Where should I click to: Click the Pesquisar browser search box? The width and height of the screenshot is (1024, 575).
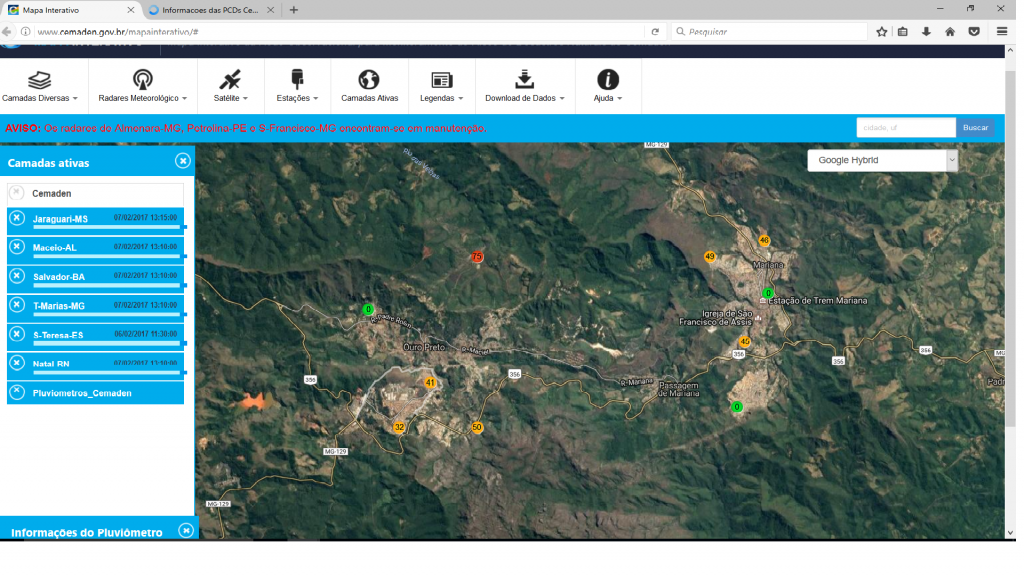[769, 31]
